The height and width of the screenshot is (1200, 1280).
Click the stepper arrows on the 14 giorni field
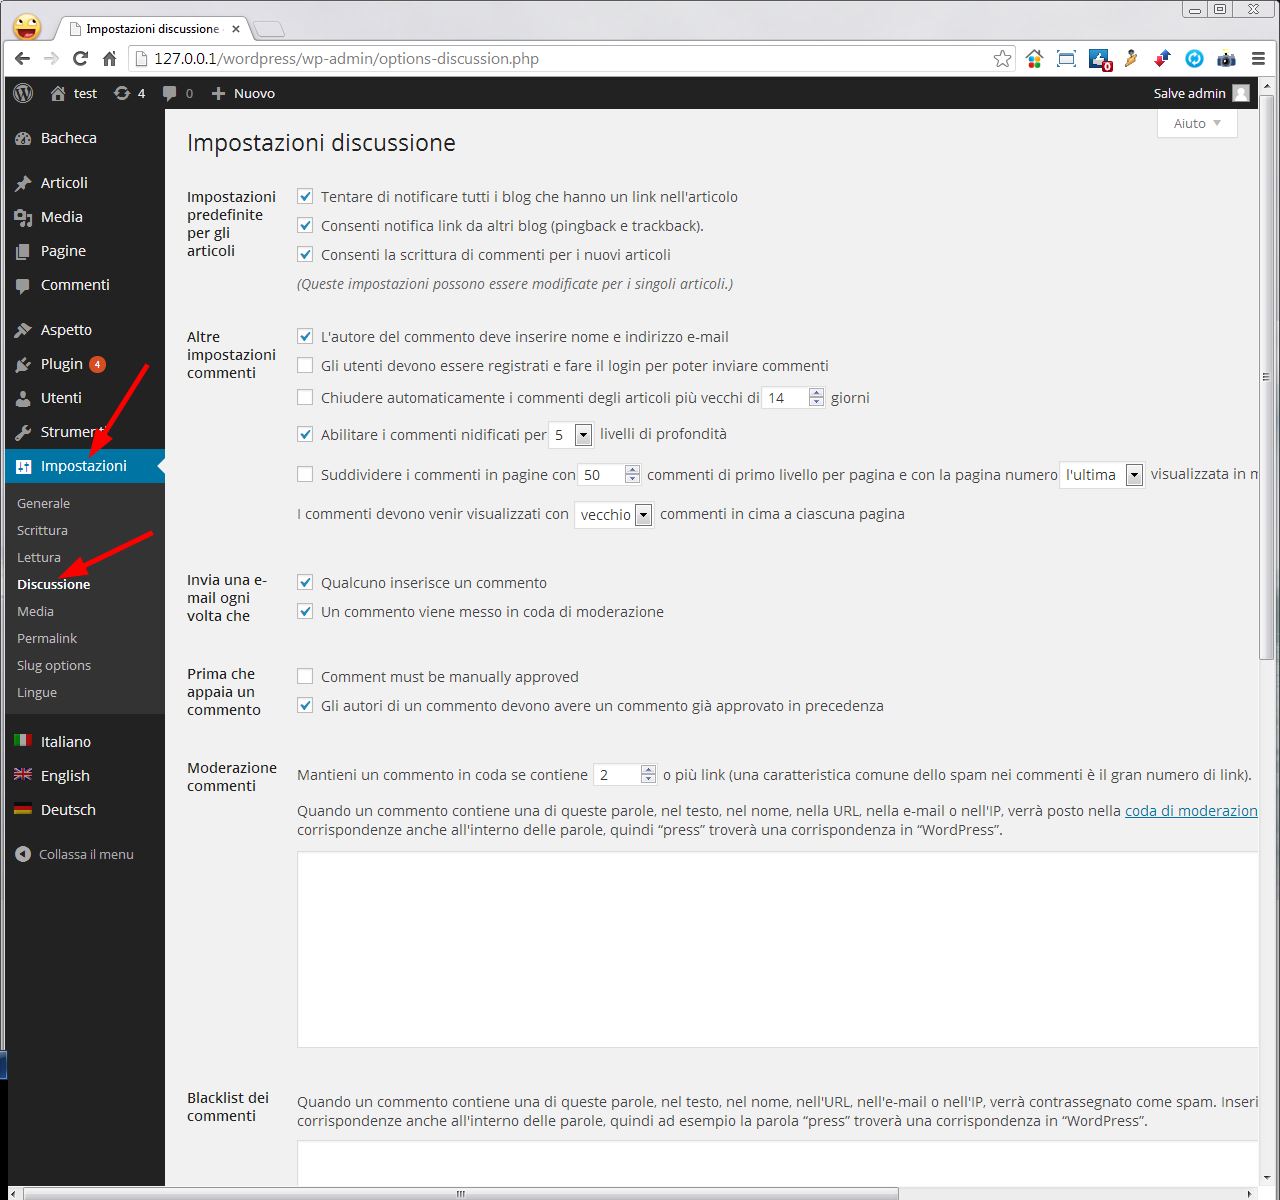tap(817, 398)
